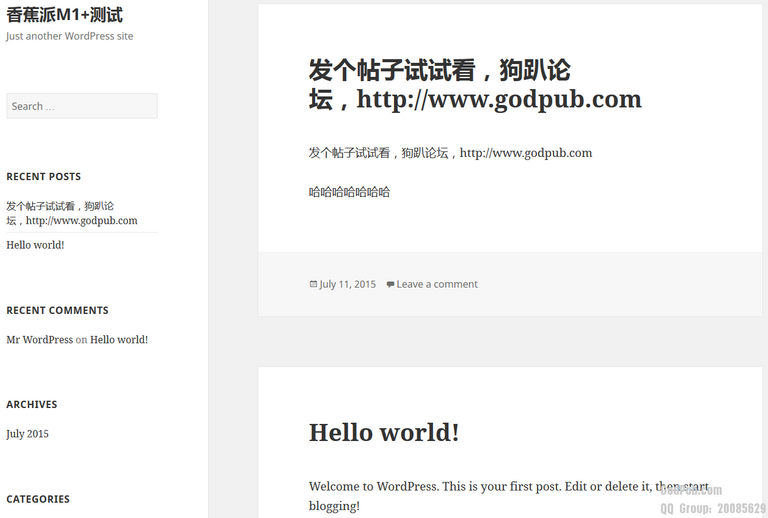
Task: Open the July 2015 archive
Action: coord(27,434)
